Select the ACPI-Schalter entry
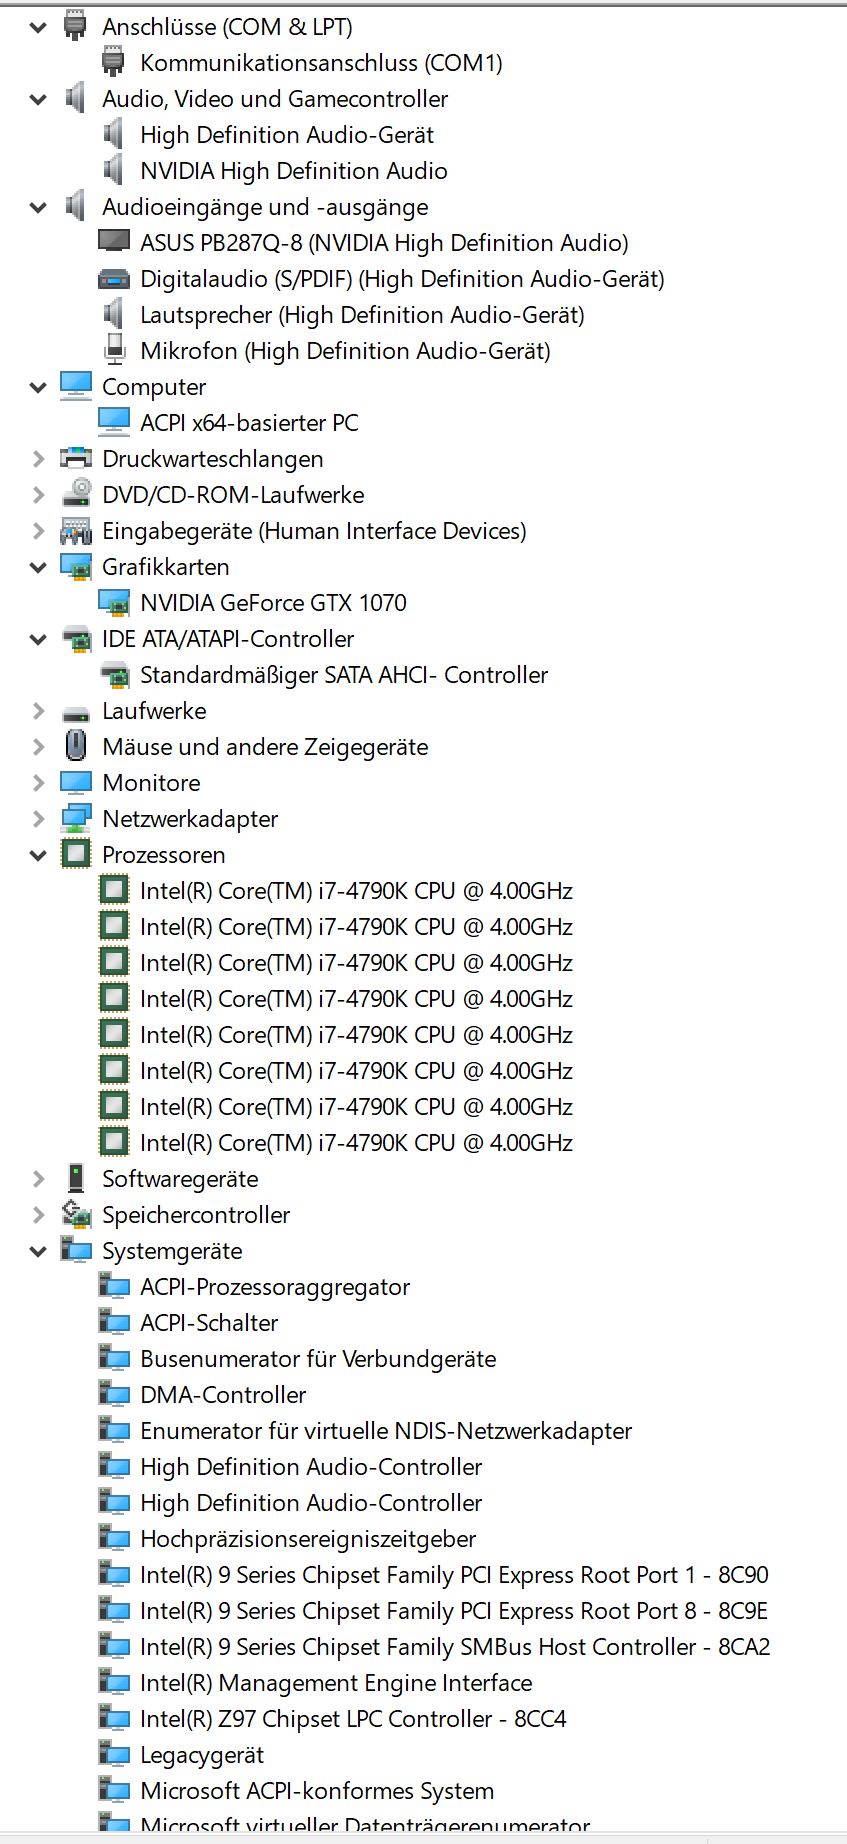 209,1323
